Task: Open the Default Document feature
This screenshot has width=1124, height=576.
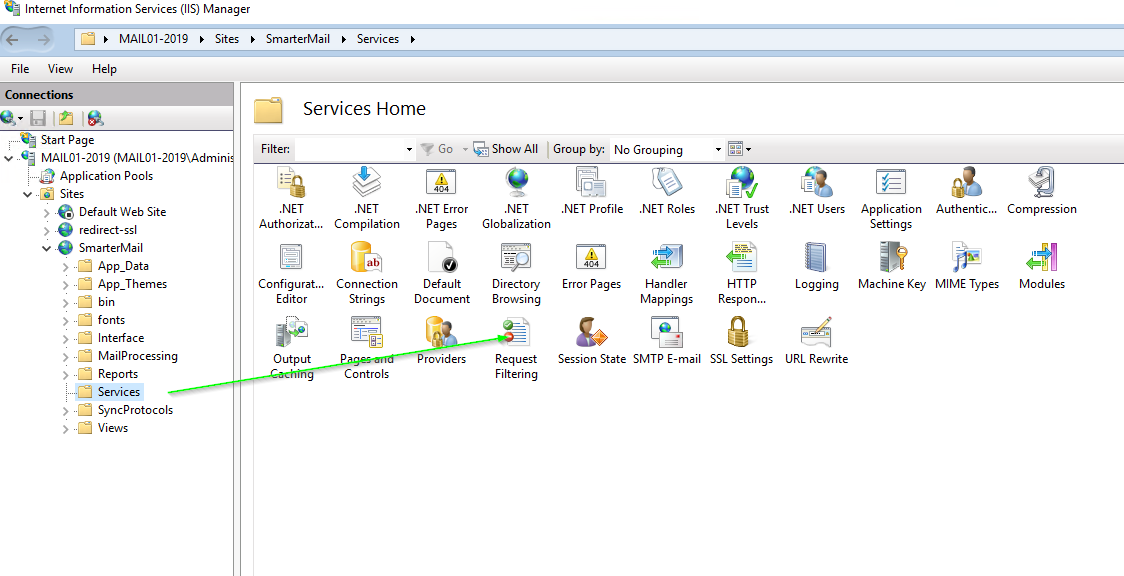Action: [441, 259]
